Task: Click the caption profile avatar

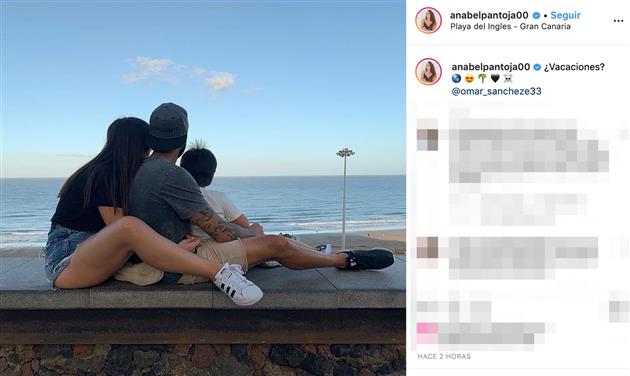Action: tap(428, 72)
